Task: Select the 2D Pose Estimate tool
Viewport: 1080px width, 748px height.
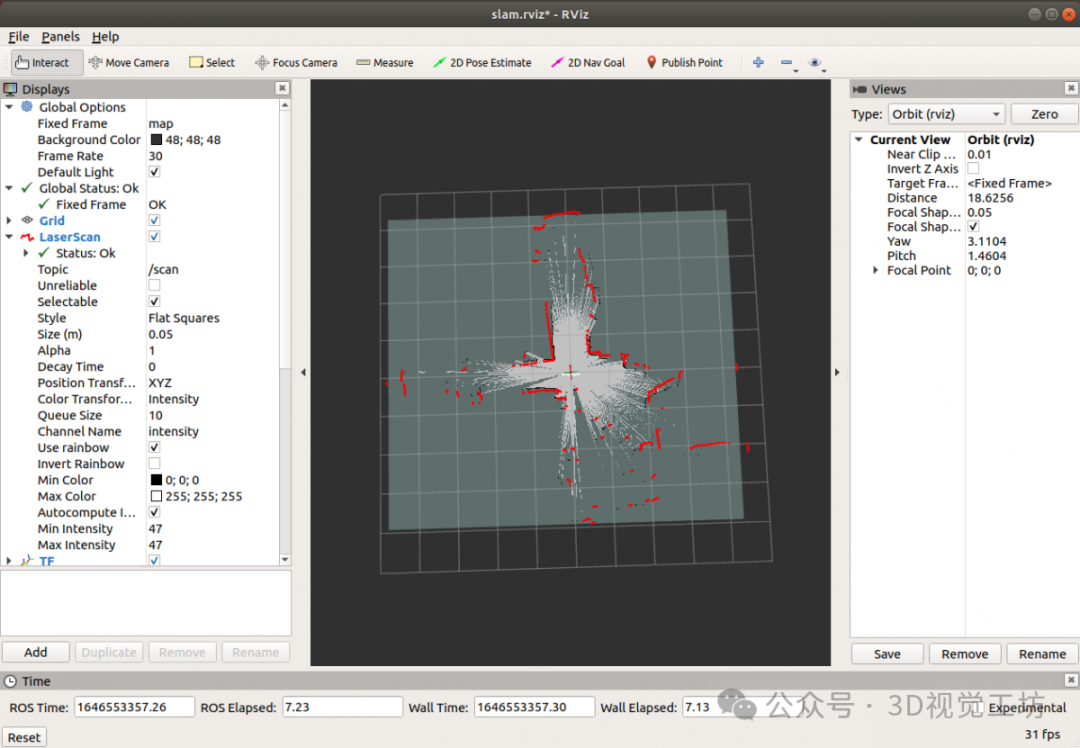Action: 482,63
